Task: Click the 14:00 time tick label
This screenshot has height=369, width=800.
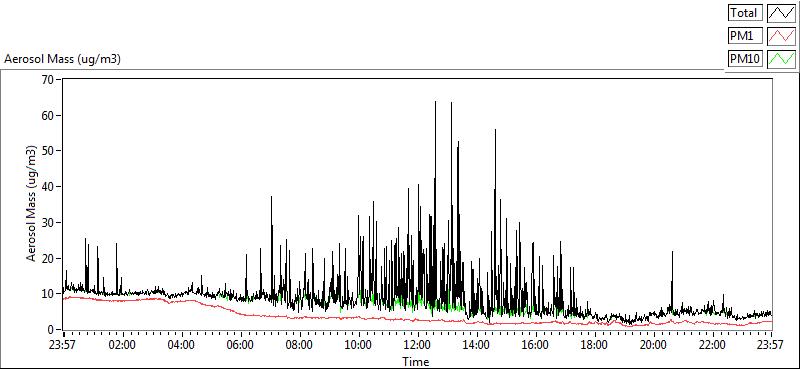Action: pyautogui.click(x=477, y=345)
